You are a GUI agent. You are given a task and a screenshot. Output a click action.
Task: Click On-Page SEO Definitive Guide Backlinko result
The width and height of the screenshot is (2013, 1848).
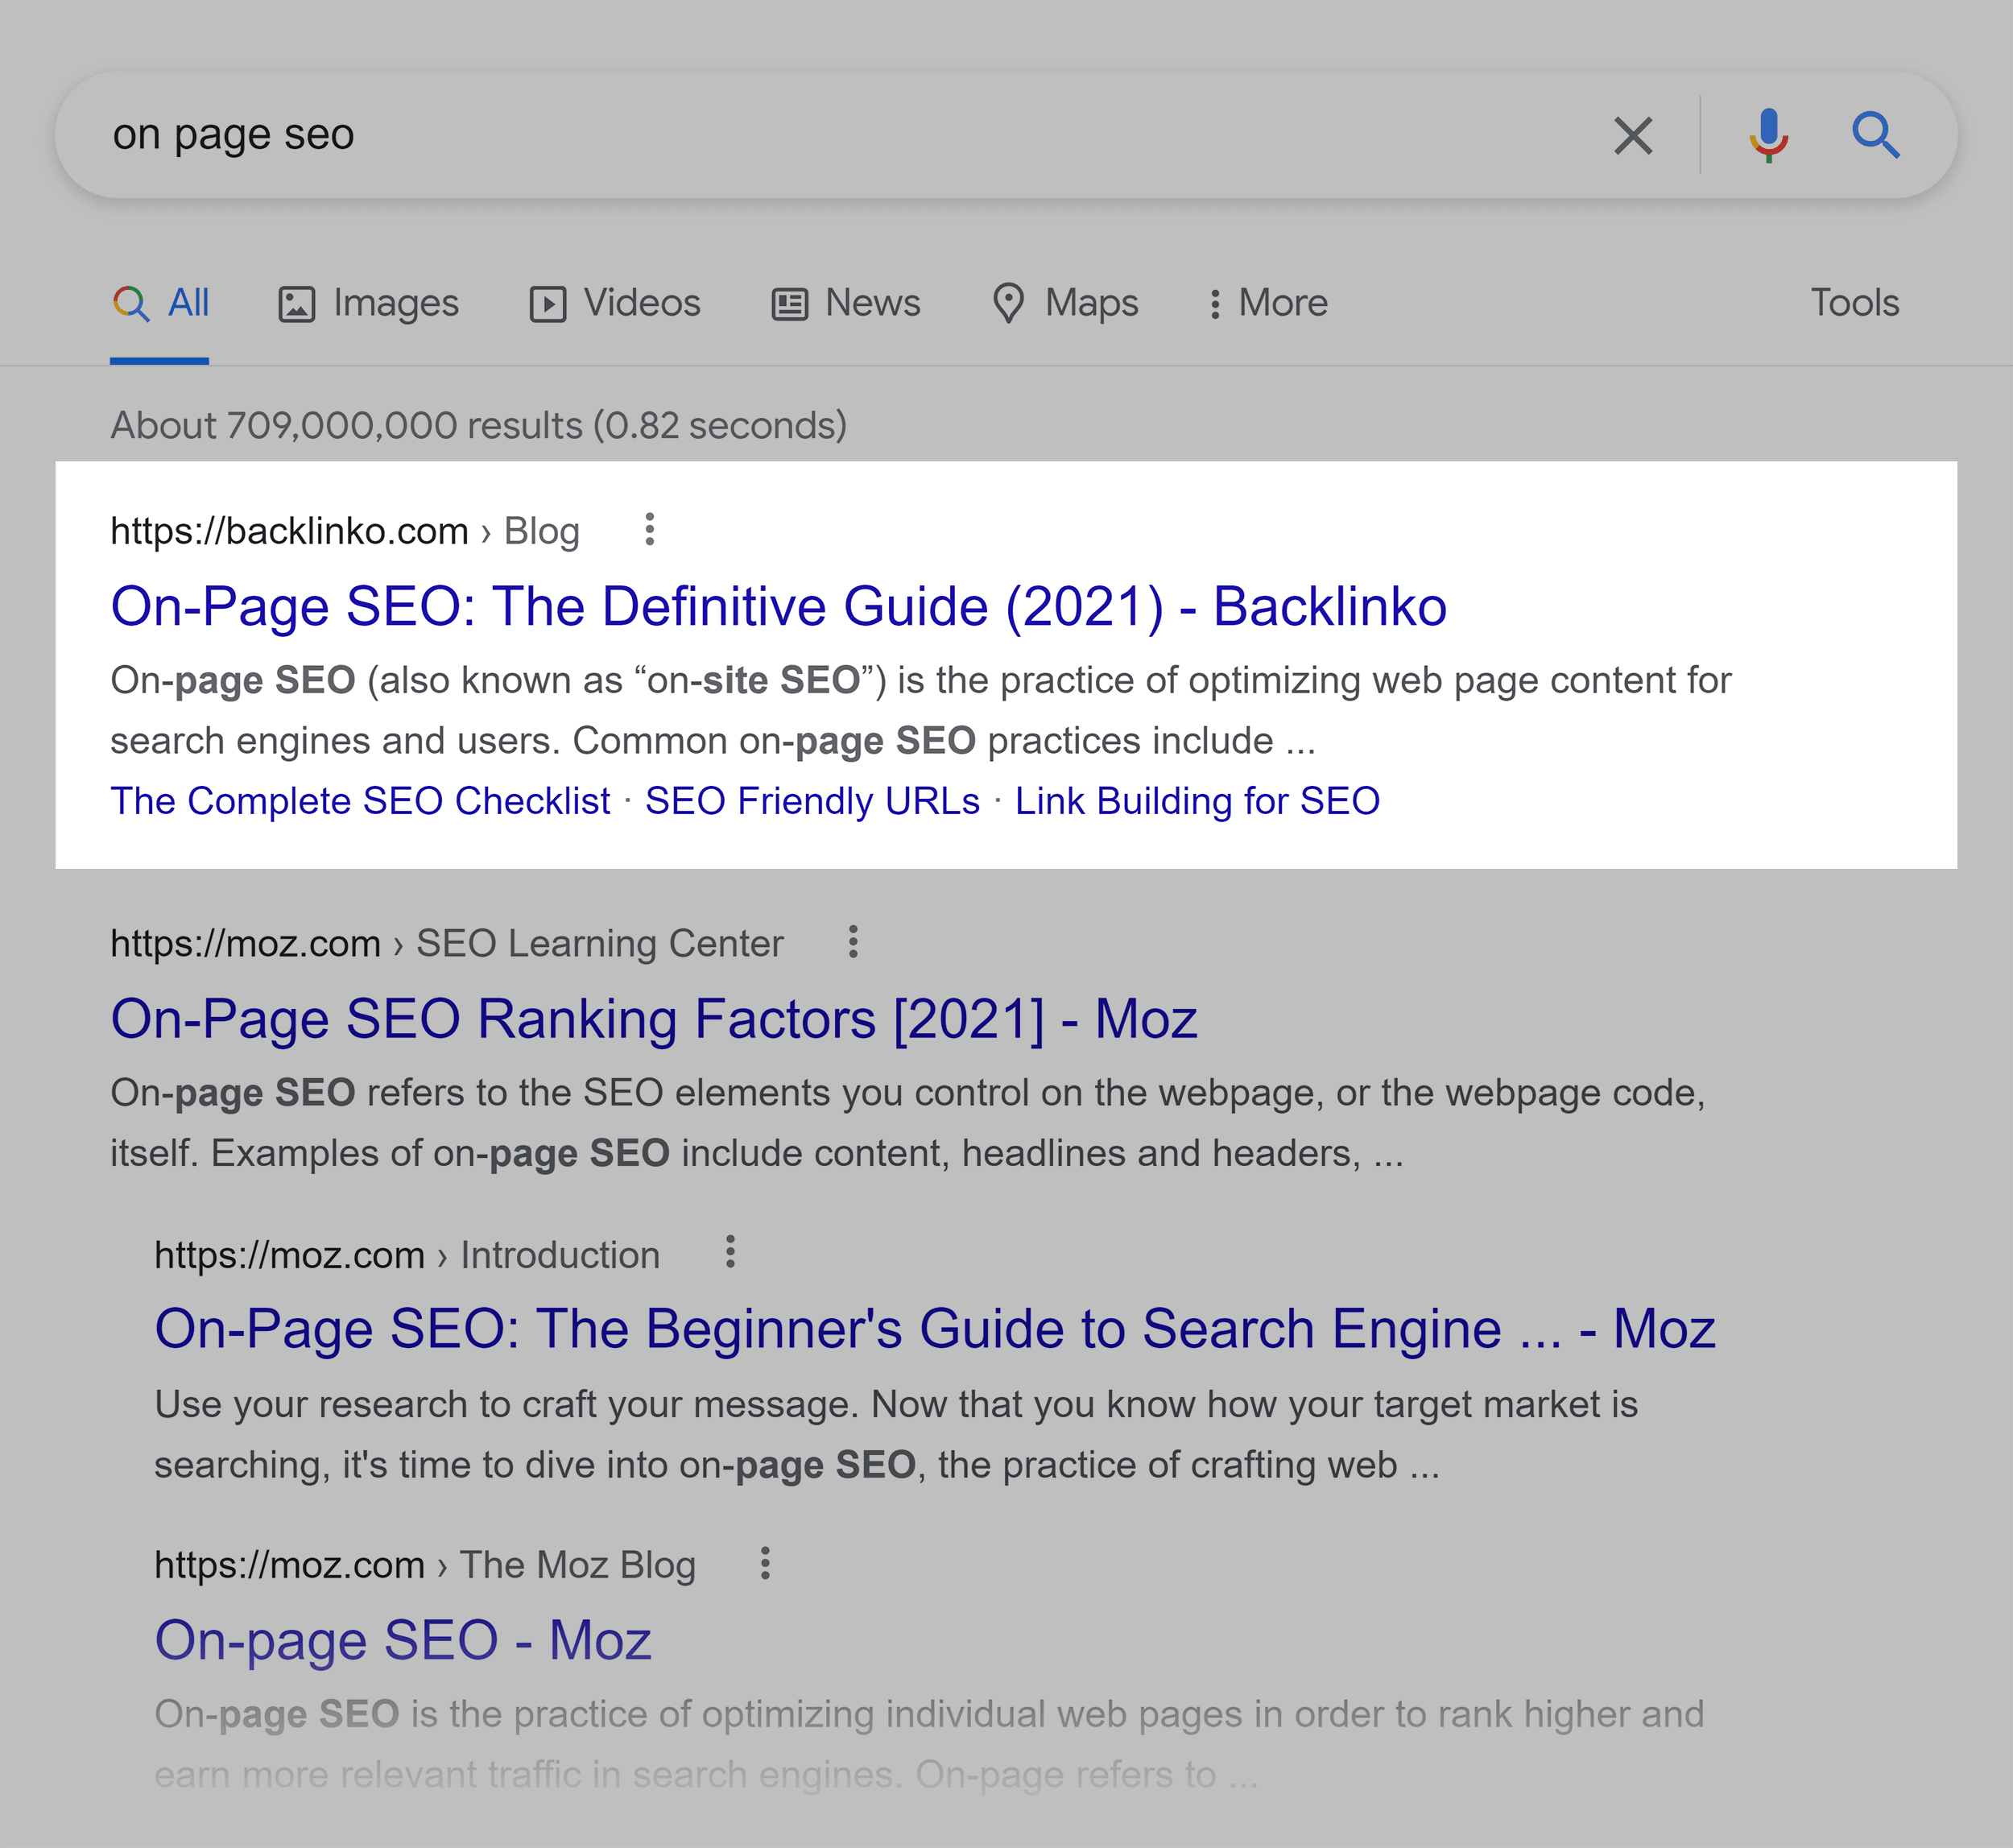pos(779,606)
